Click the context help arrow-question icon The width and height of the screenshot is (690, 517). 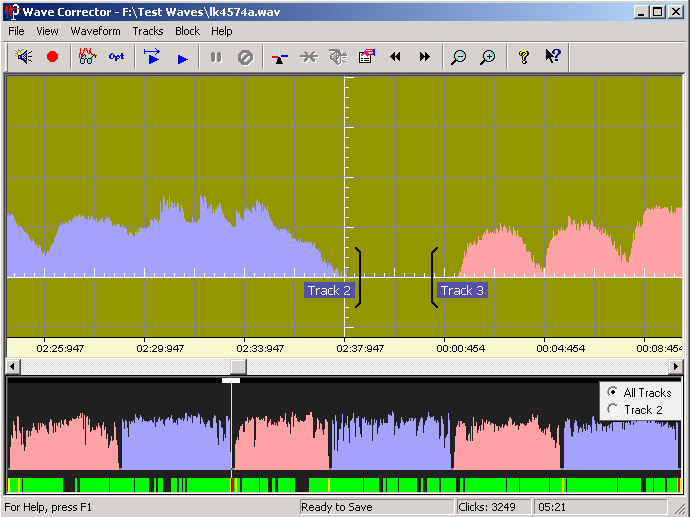pos(552,57)
